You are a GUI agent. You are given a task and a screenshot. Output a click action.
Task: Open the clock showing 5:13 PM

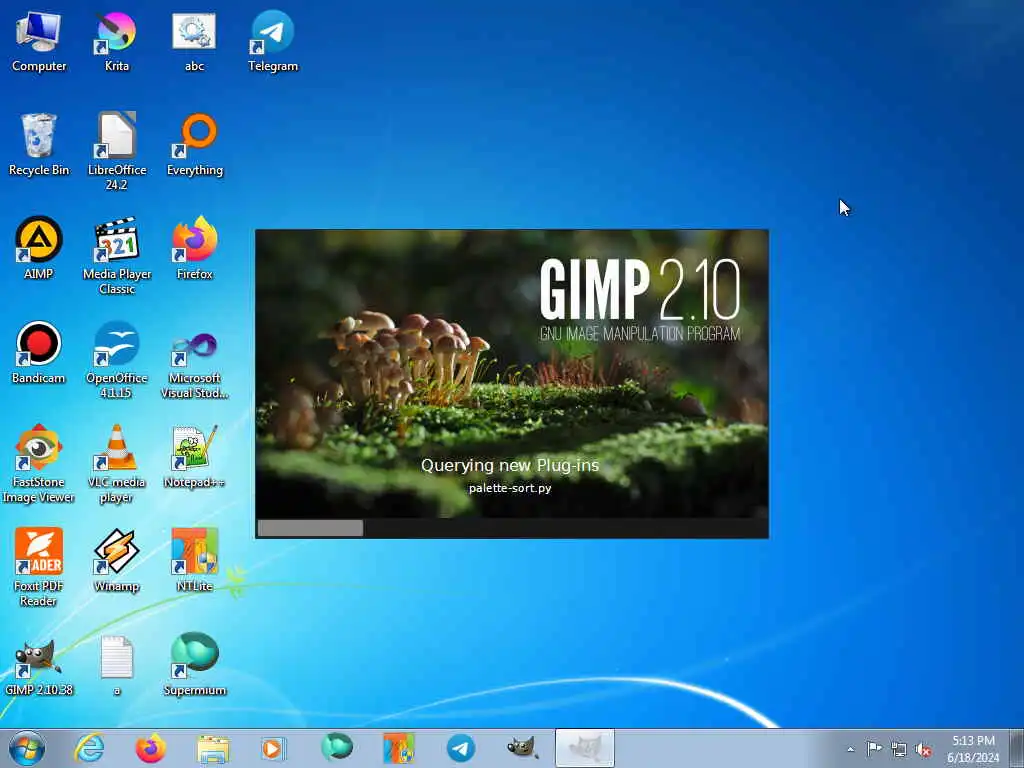click(x=973, y=749)
